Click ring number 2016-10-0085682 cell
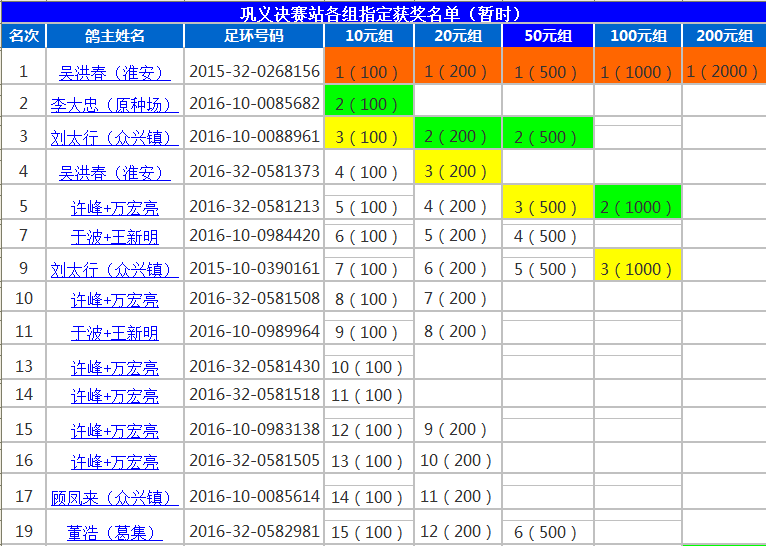The width and height of the screenshot is (766, 546). click(254, 103)
